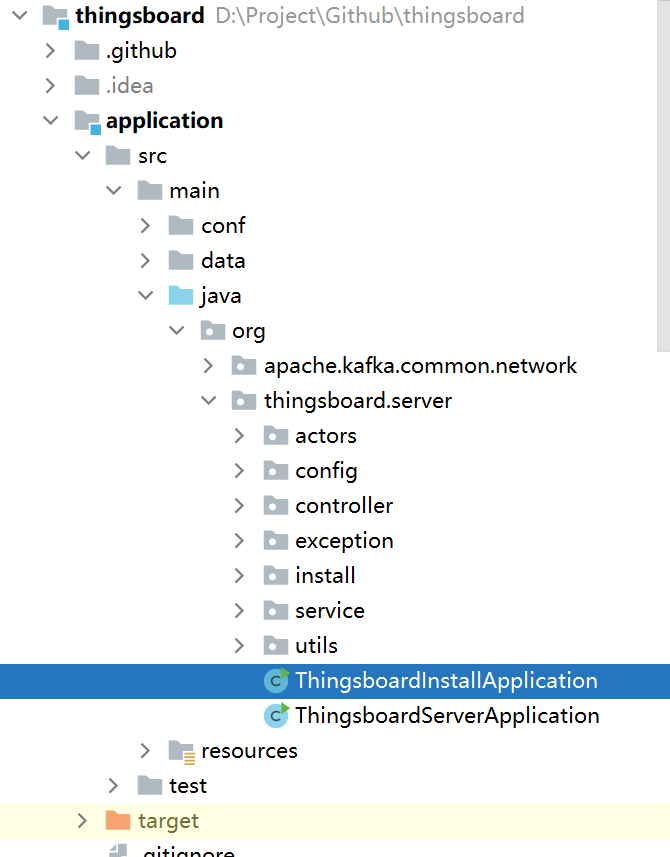
Task: Click the config package icon
Action: click(x=275, y=471)
